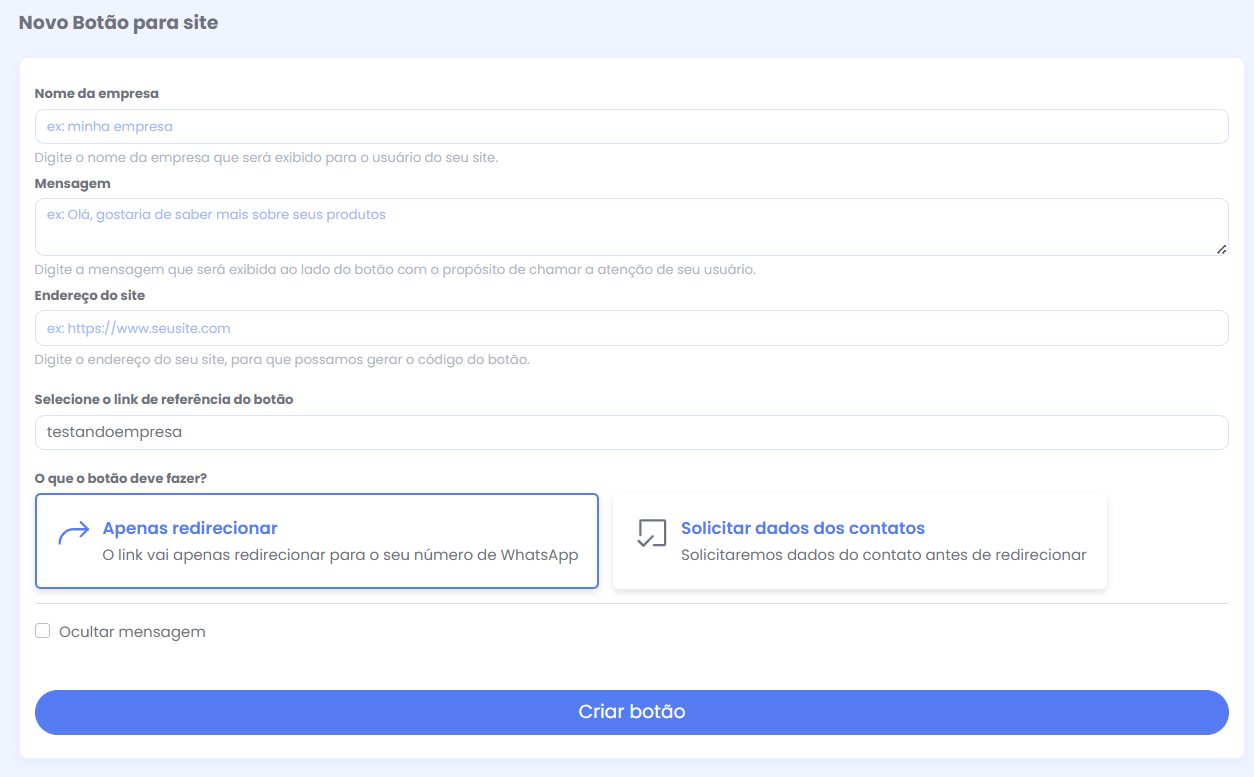Choose the Solicitar dados dos contatos option
The width and height of the screenshot is (1254, 777).
coord(859,540)
